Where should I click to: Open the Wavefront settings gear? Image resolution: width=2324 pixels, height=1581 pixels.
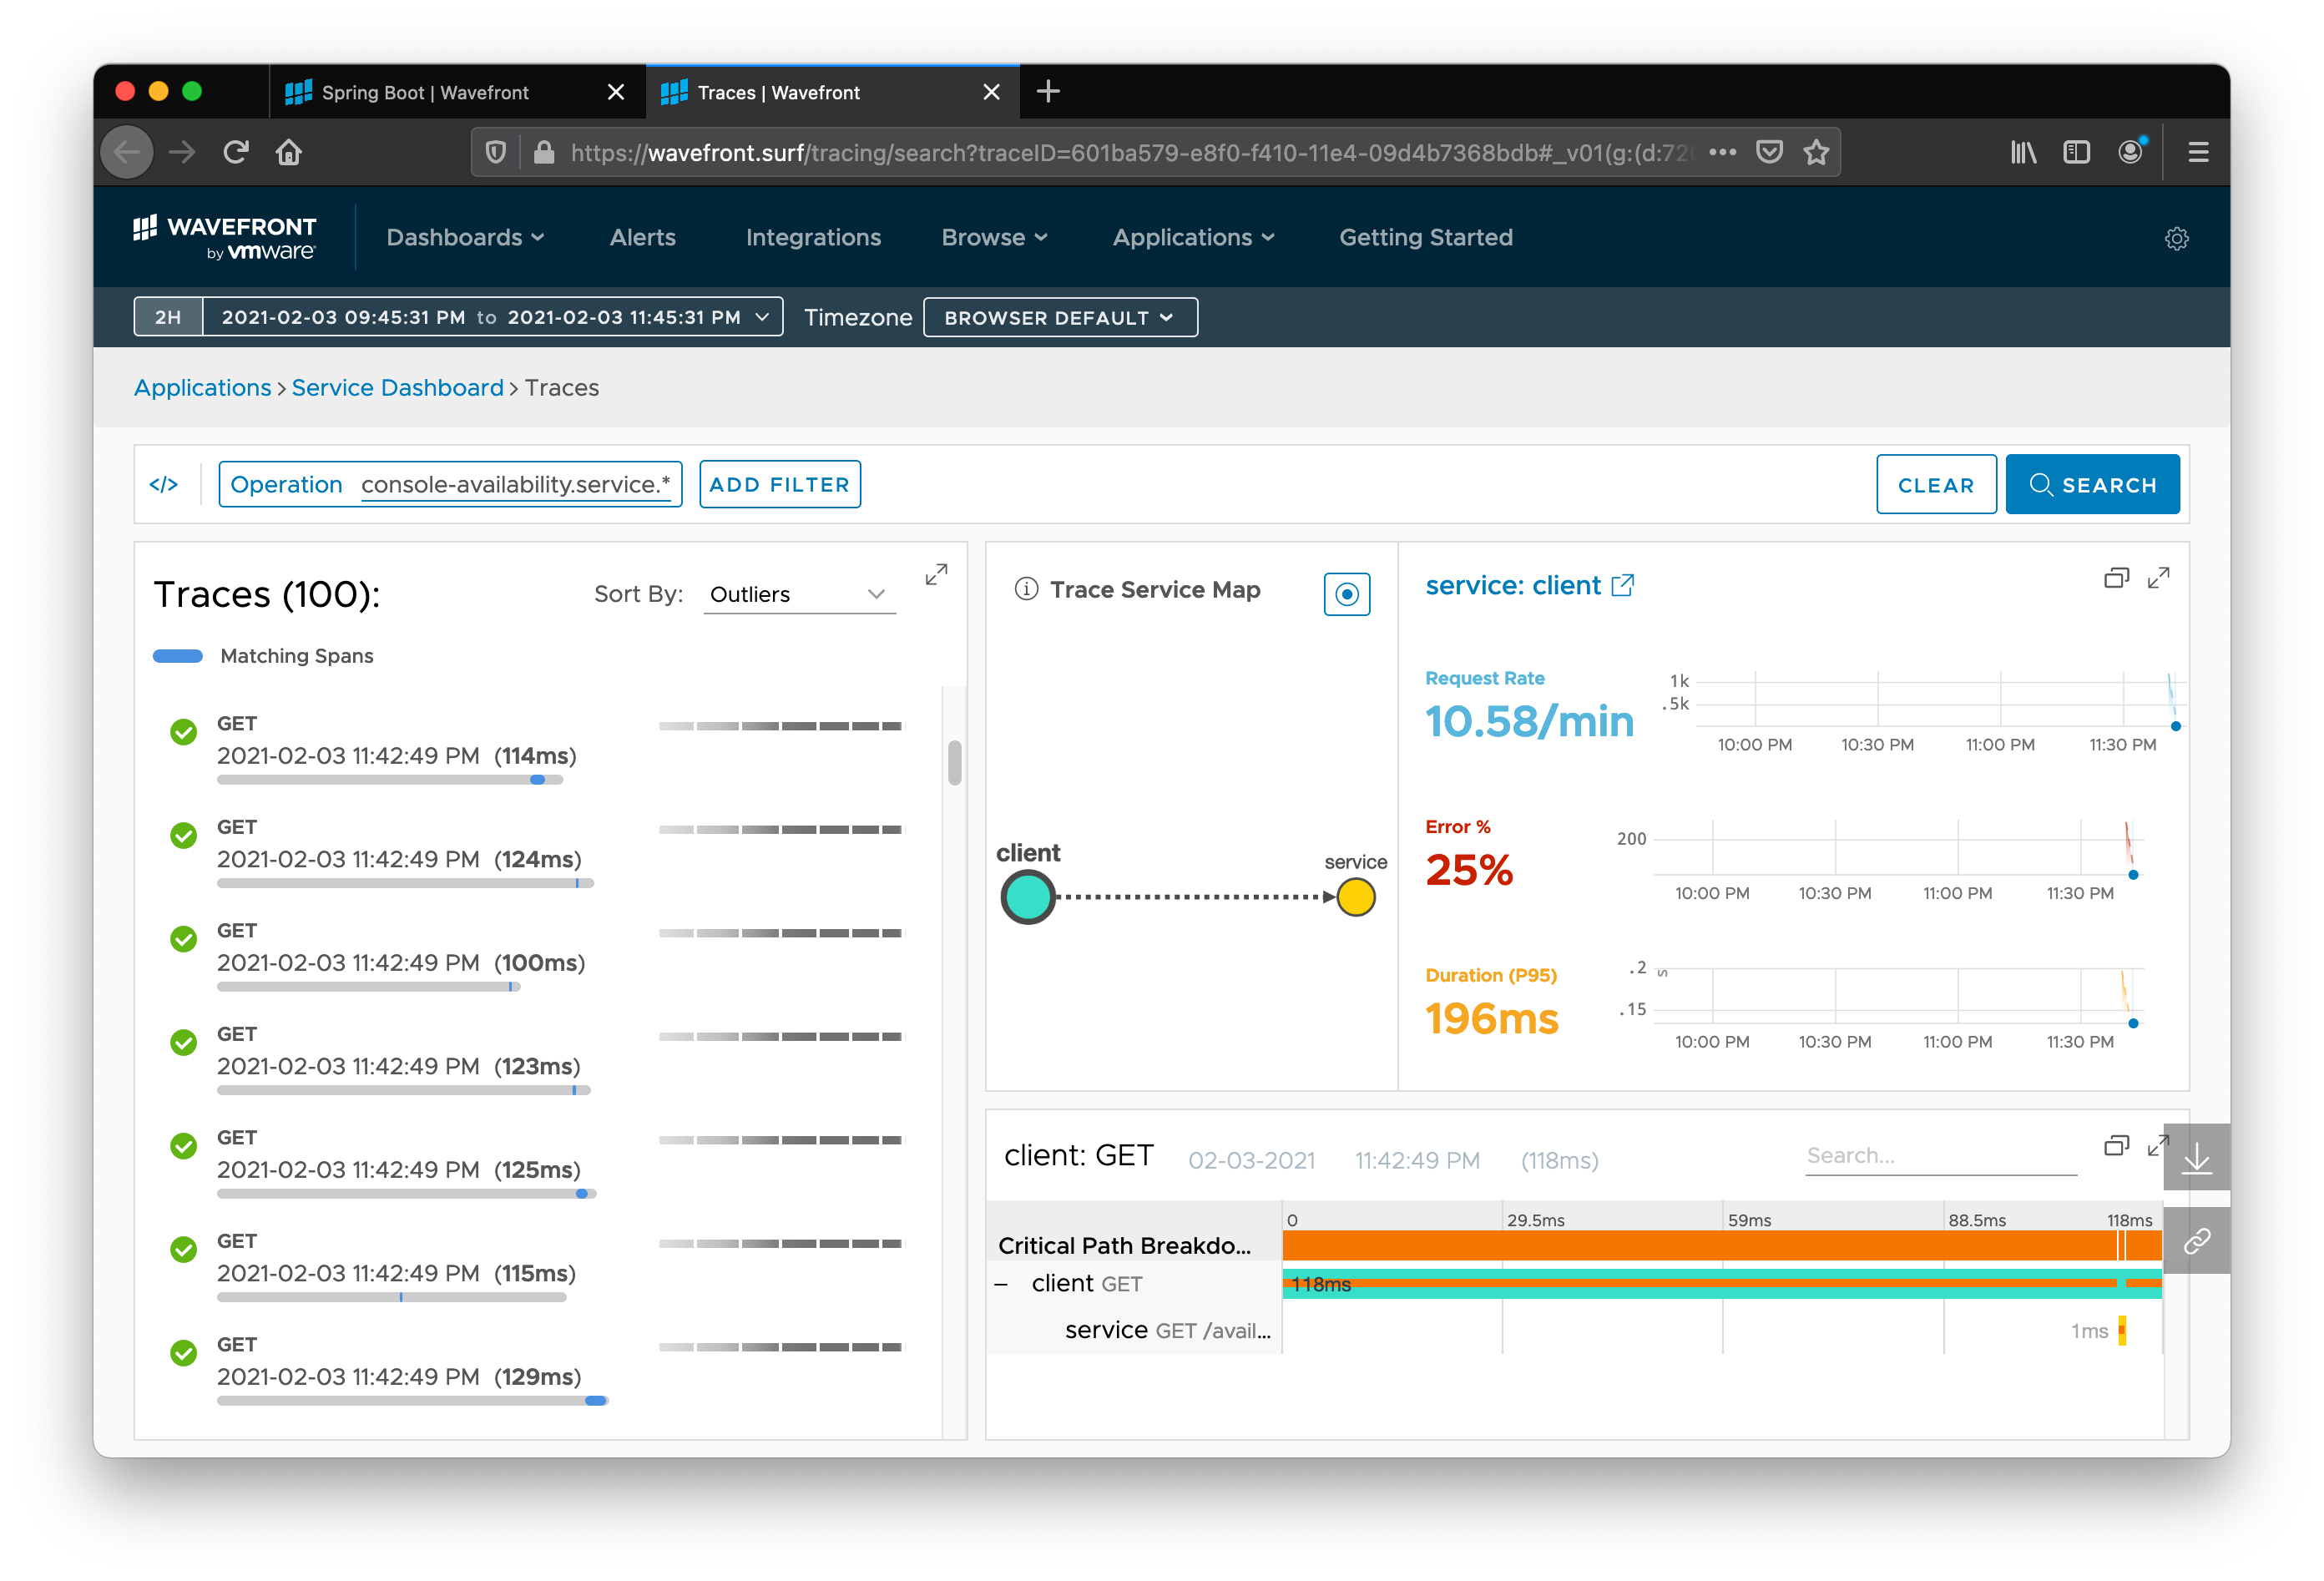click(x=2176, y=238)
